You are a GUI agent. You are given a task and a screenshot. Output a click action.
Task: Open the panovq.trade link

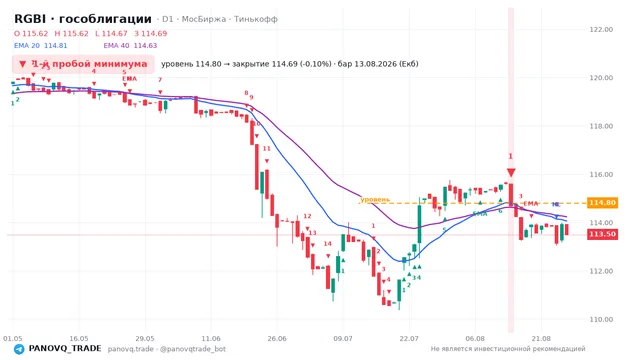tap(131, 349)
